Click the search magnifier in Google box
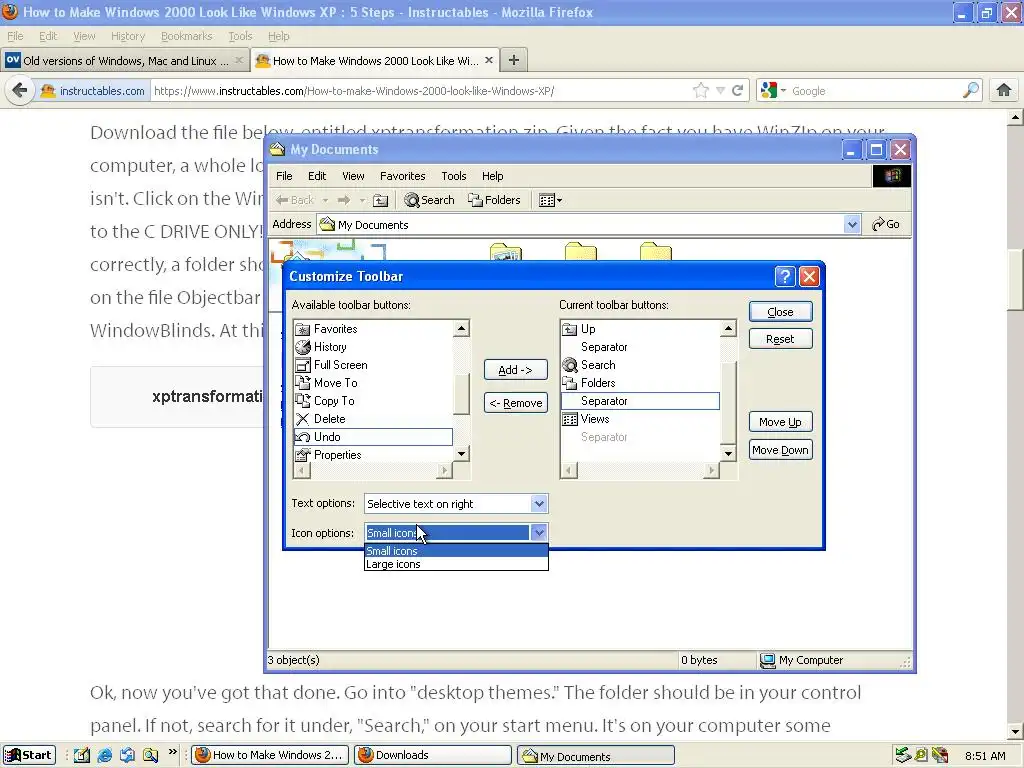The height and width of the screenshot is (768, 1024). pyautogui.click(x=971, y=90)
